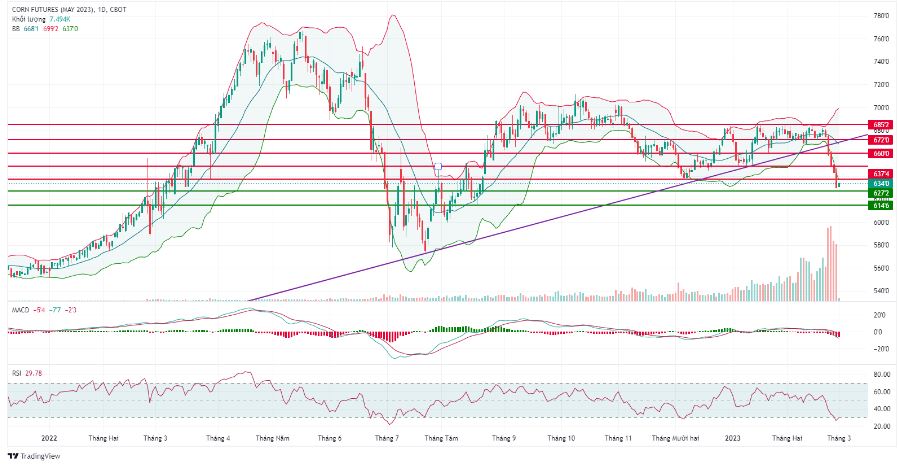898x468 pixels.
Task: Select the red 685'2 price label
Action: (x=880, y=124)
